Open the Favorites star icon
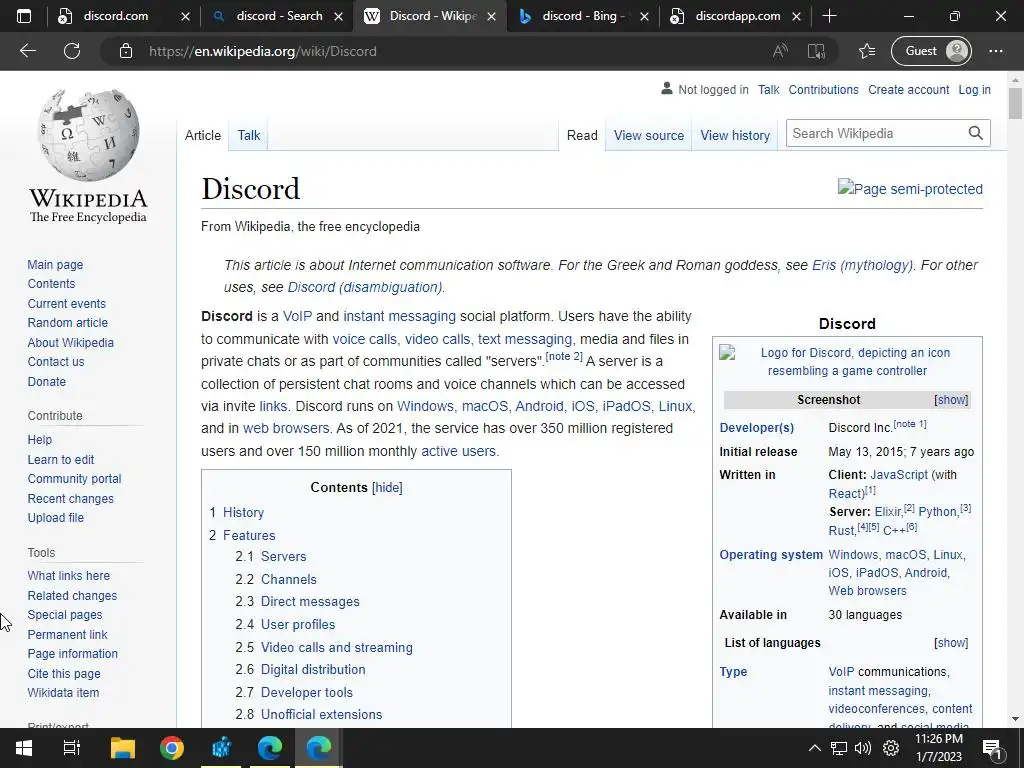 (x=867, y=51)
